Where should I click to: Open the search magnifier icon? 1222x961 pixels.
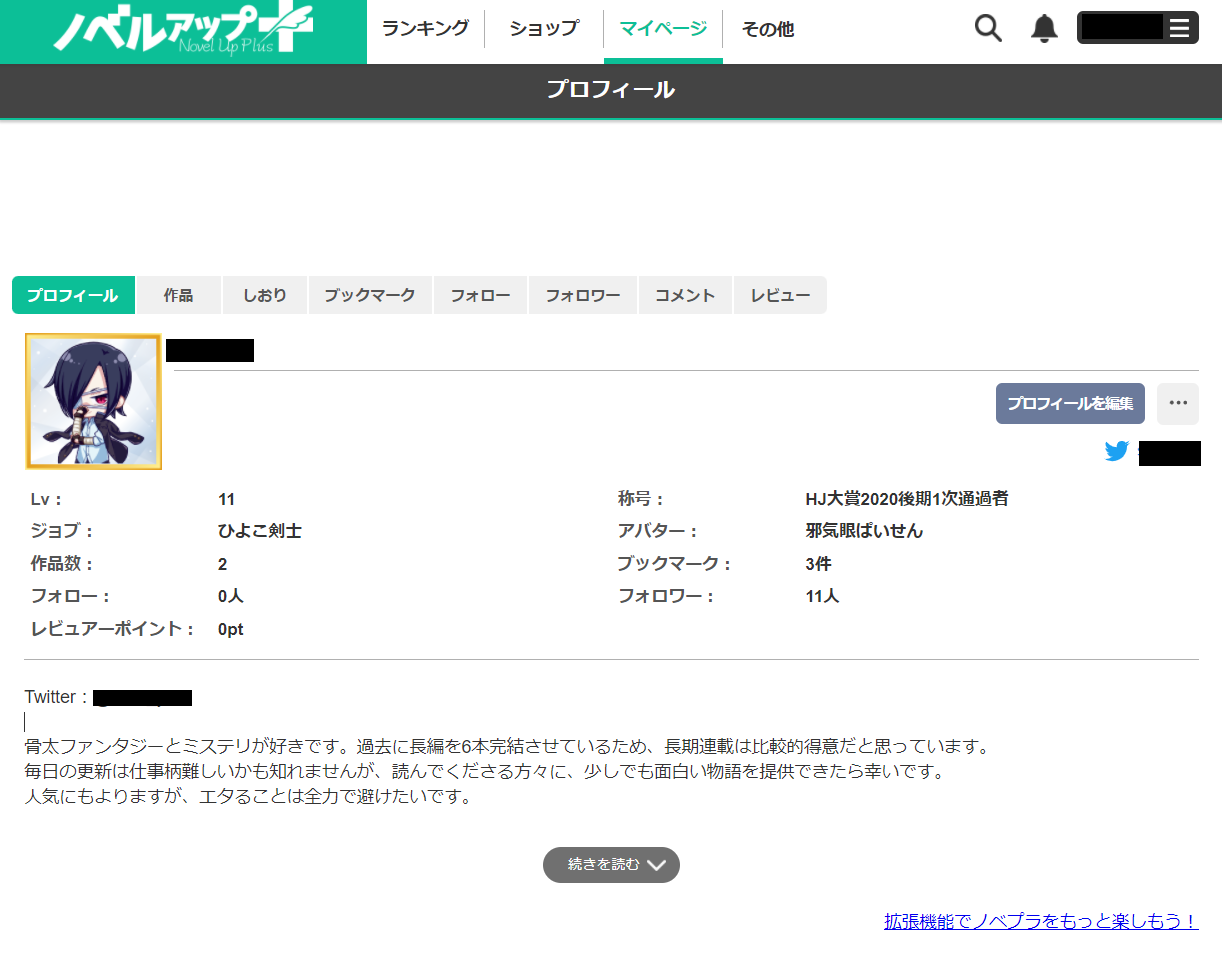pyautogui.click(x=988, y=28)
